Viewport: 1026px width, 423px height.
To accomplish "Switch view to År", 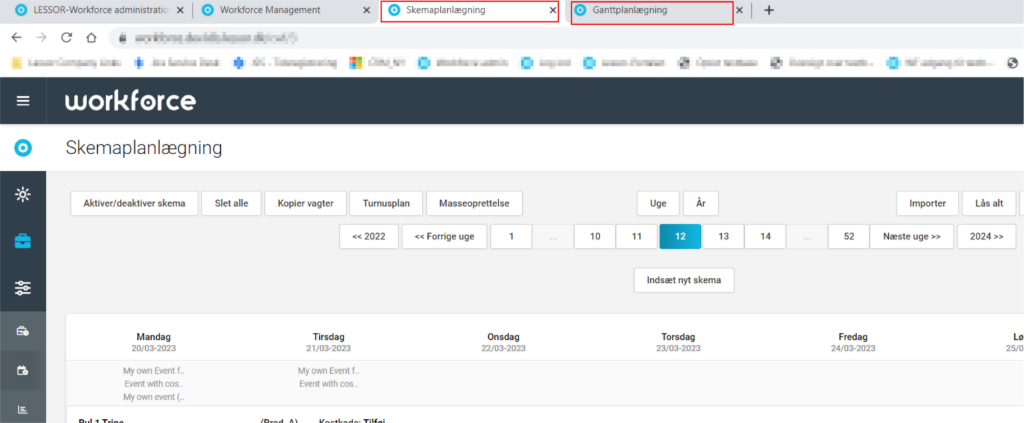I will (700, 203).
